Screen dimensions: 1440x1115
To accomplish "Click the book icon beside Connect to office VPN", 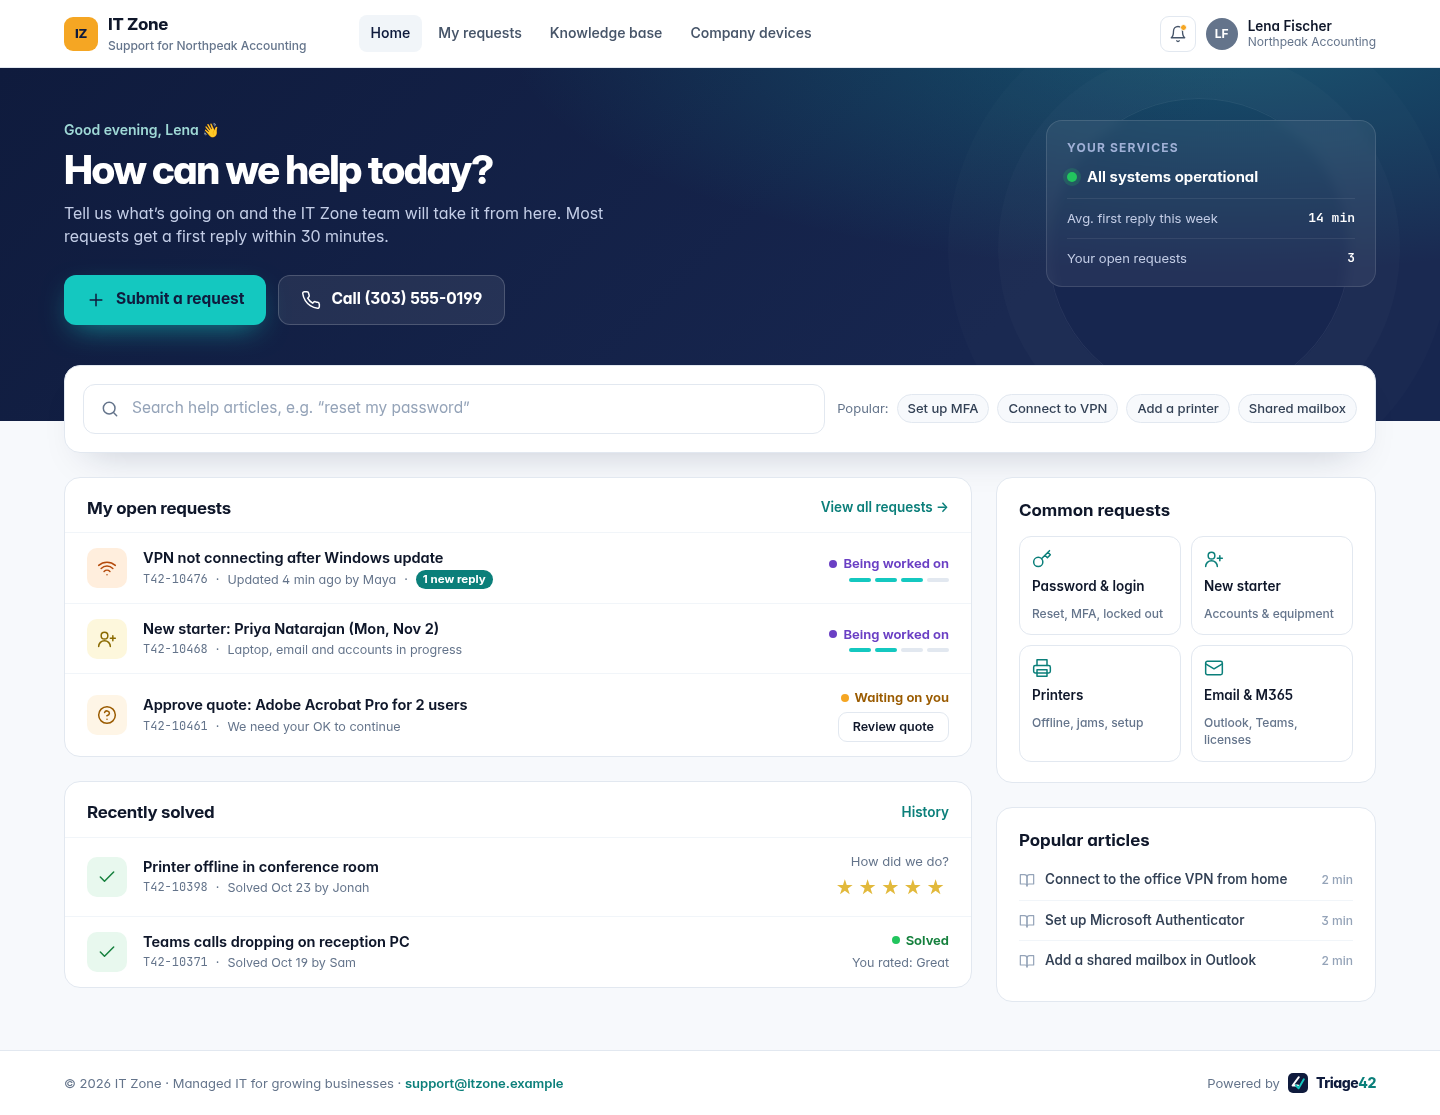I will (1027, 880).
